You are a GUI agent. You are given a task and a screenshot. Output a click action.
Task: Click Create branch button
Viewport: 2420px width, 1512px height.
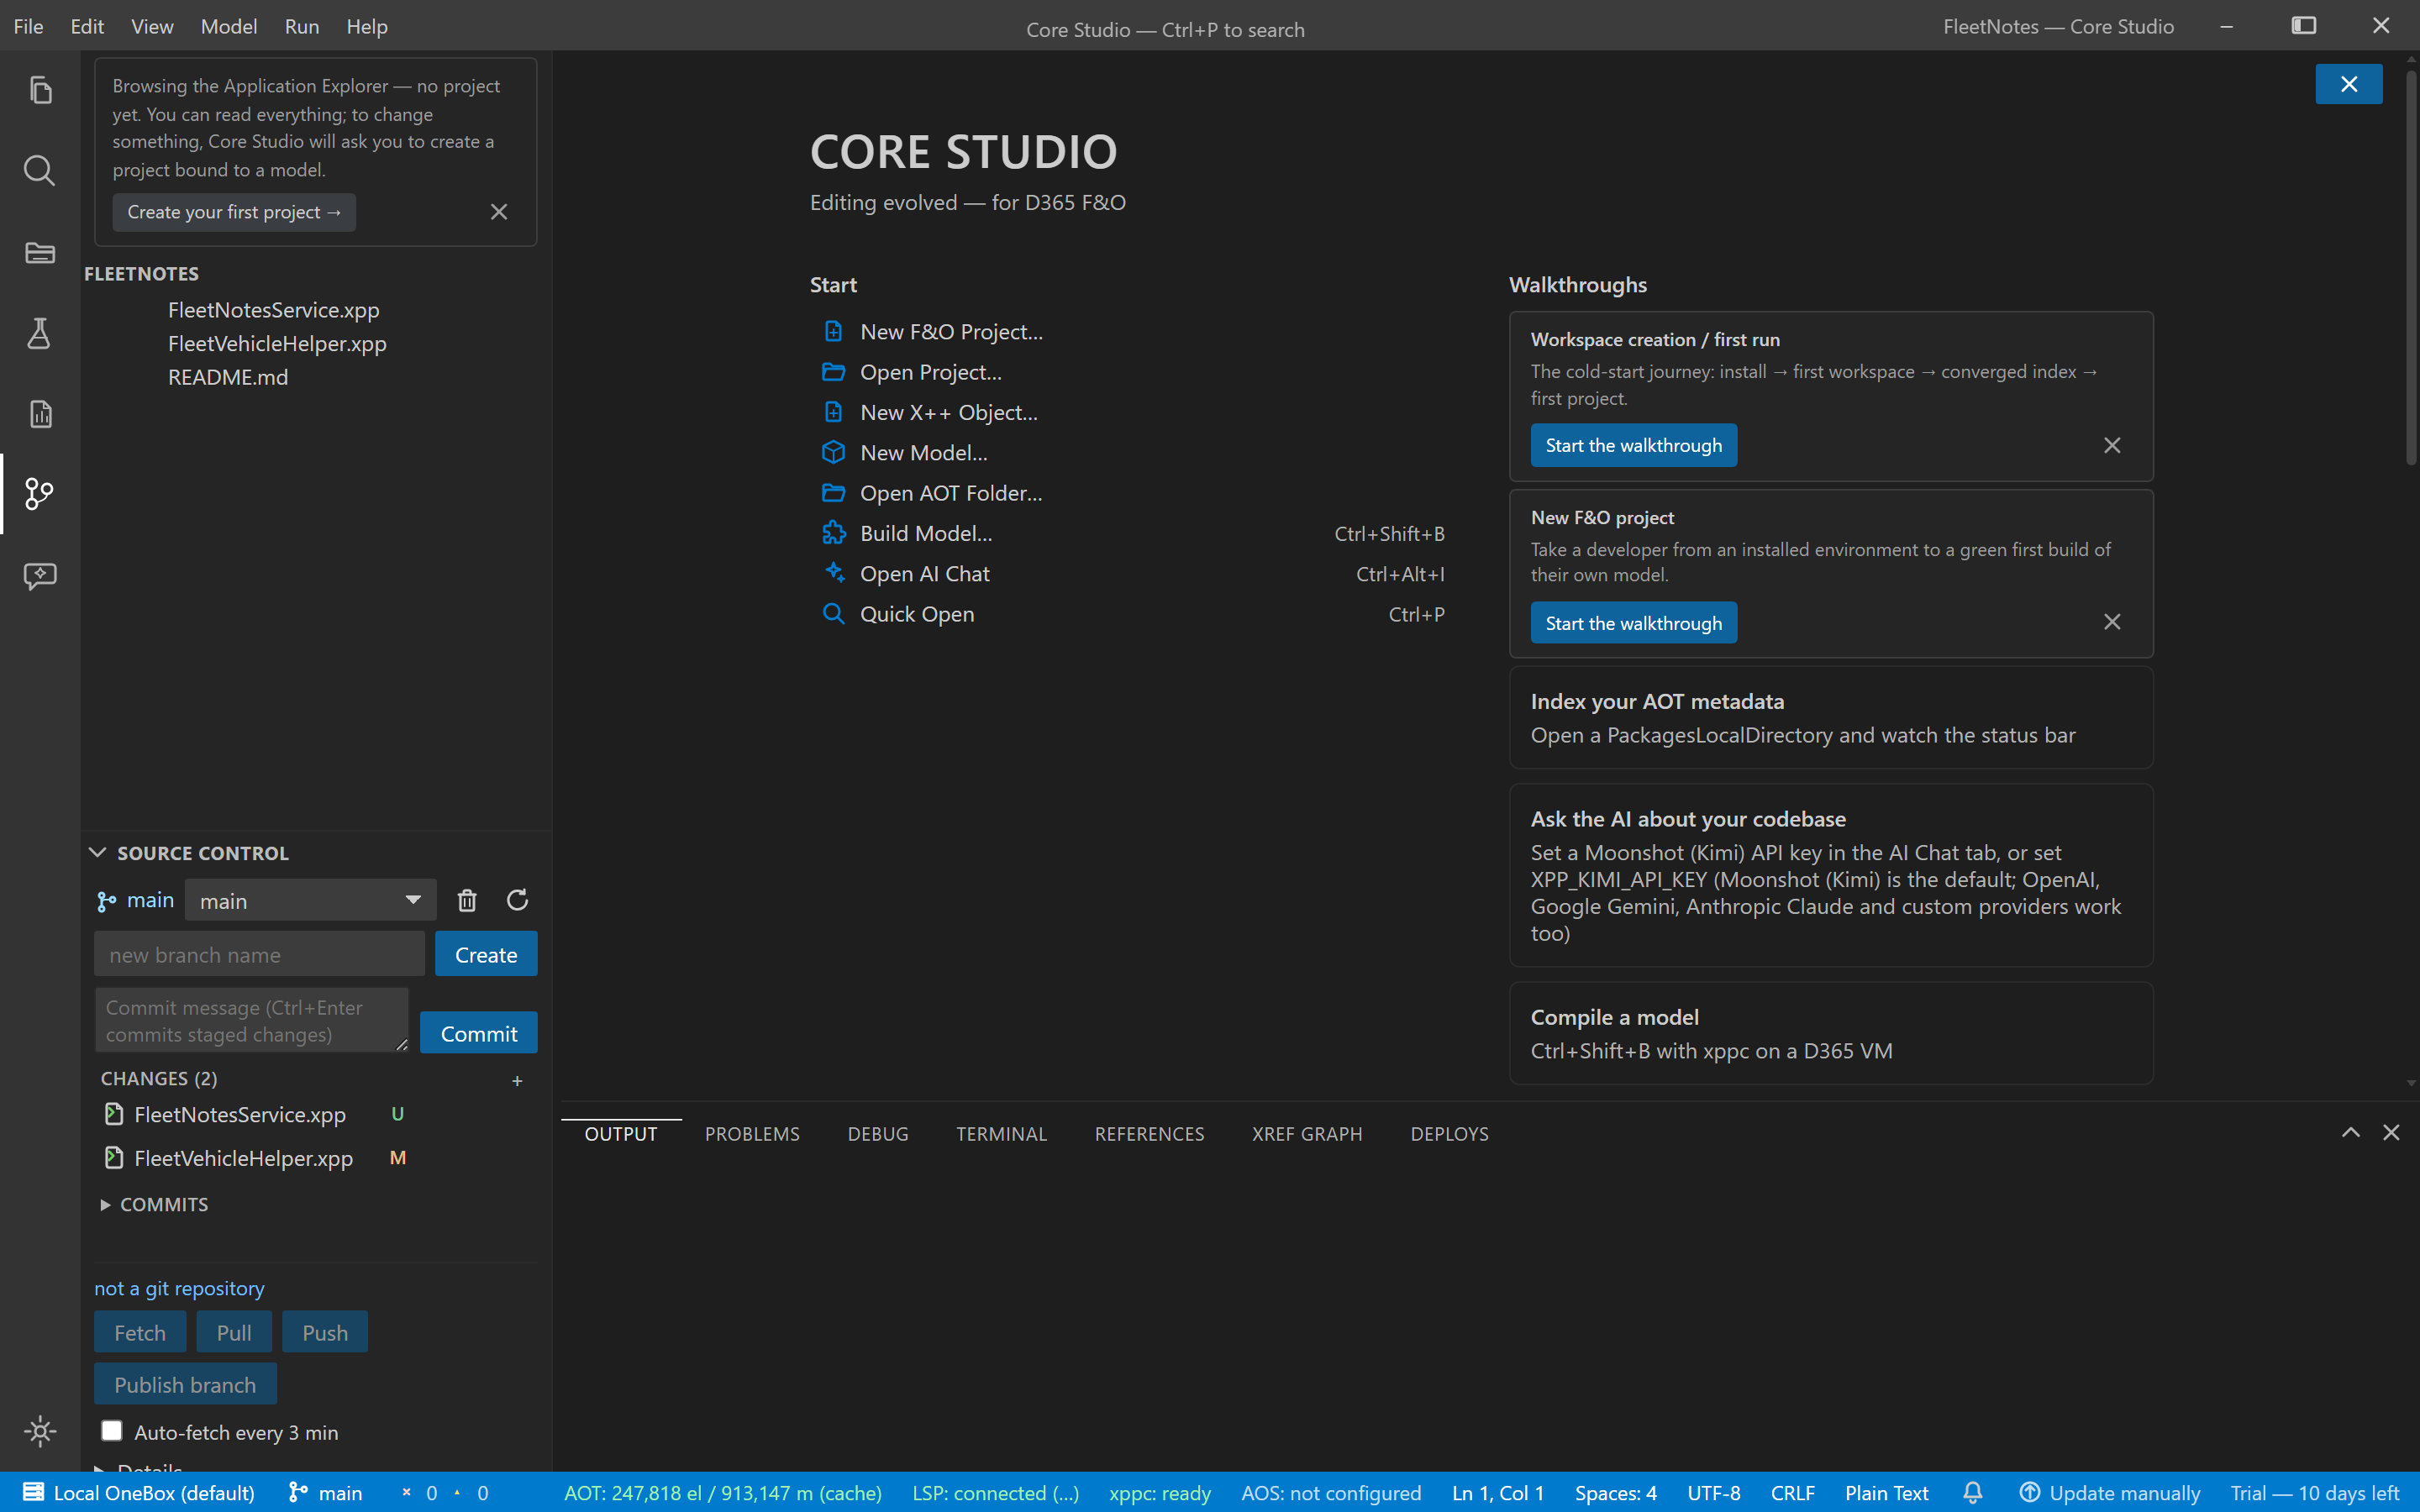click(x=486, y=954)
